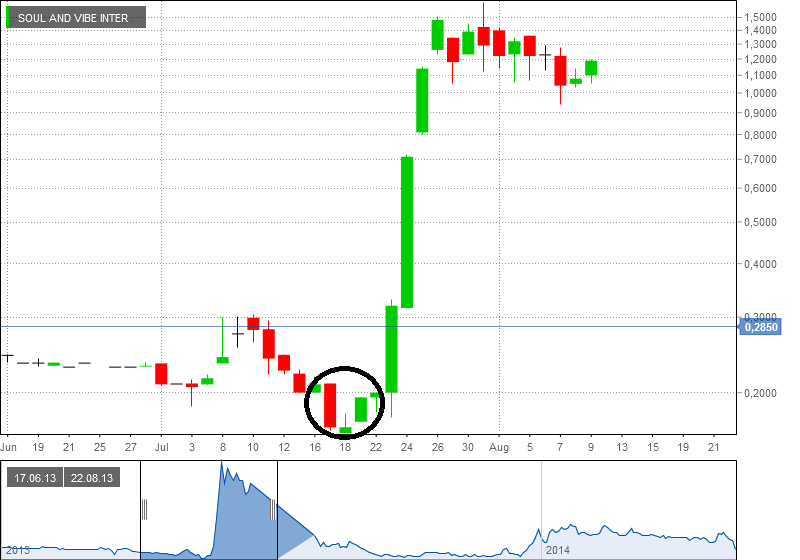This screenshot has width=800, height=560.
Task: Click the 0,7000 price axis label
Action: (760, 159)
